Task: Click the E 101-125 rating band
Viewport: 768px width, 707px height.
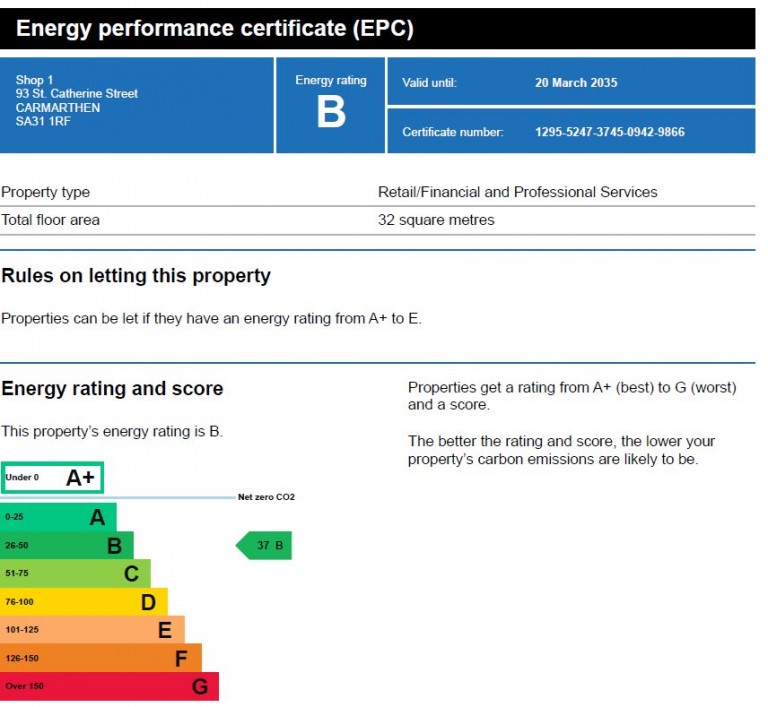Action: [x=93, y=630]
